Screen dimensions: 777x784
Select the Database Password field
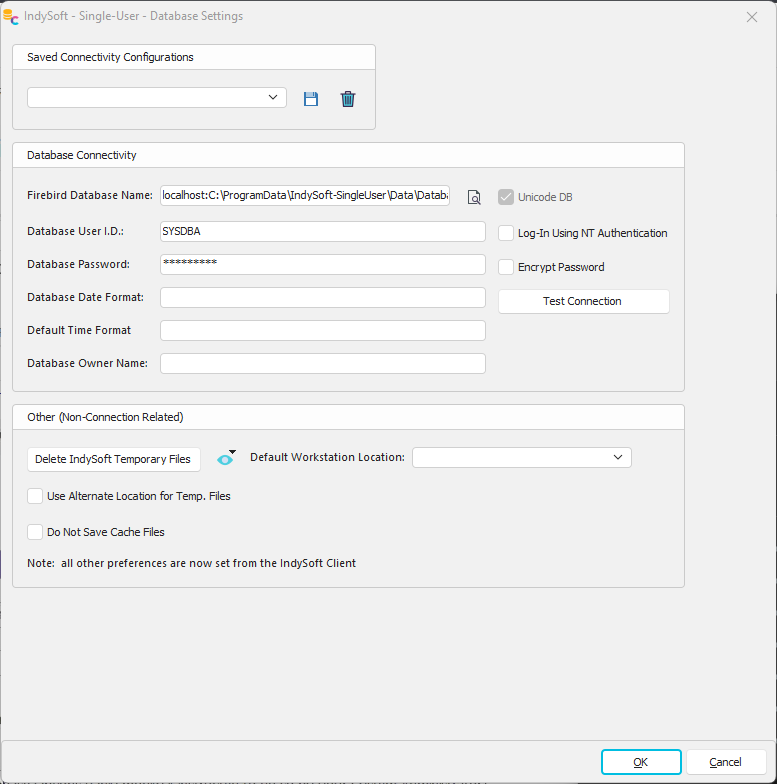pos(322,264)
